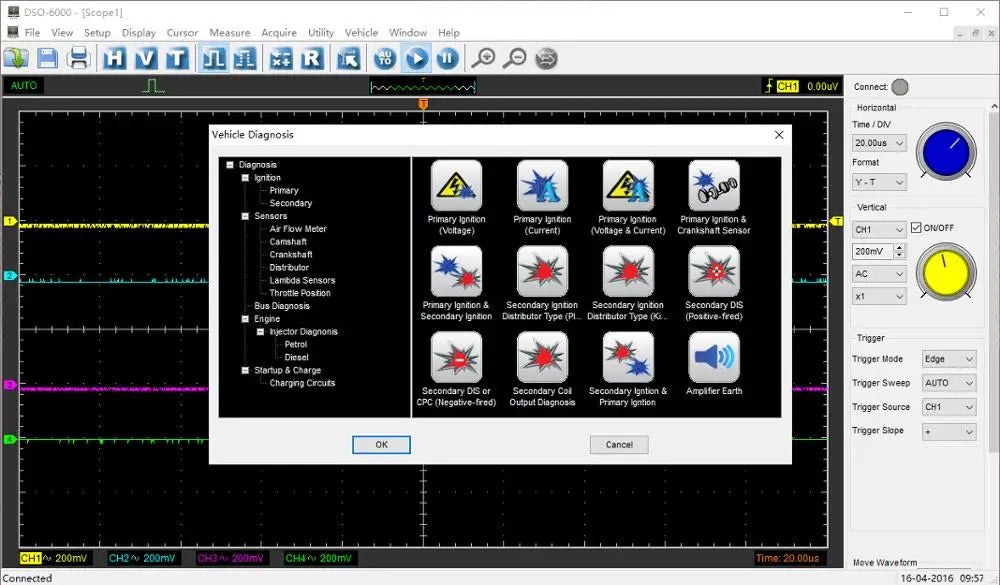Open the Measure menu
This screenshot has width=1000, height=585.
coord(229,32)
